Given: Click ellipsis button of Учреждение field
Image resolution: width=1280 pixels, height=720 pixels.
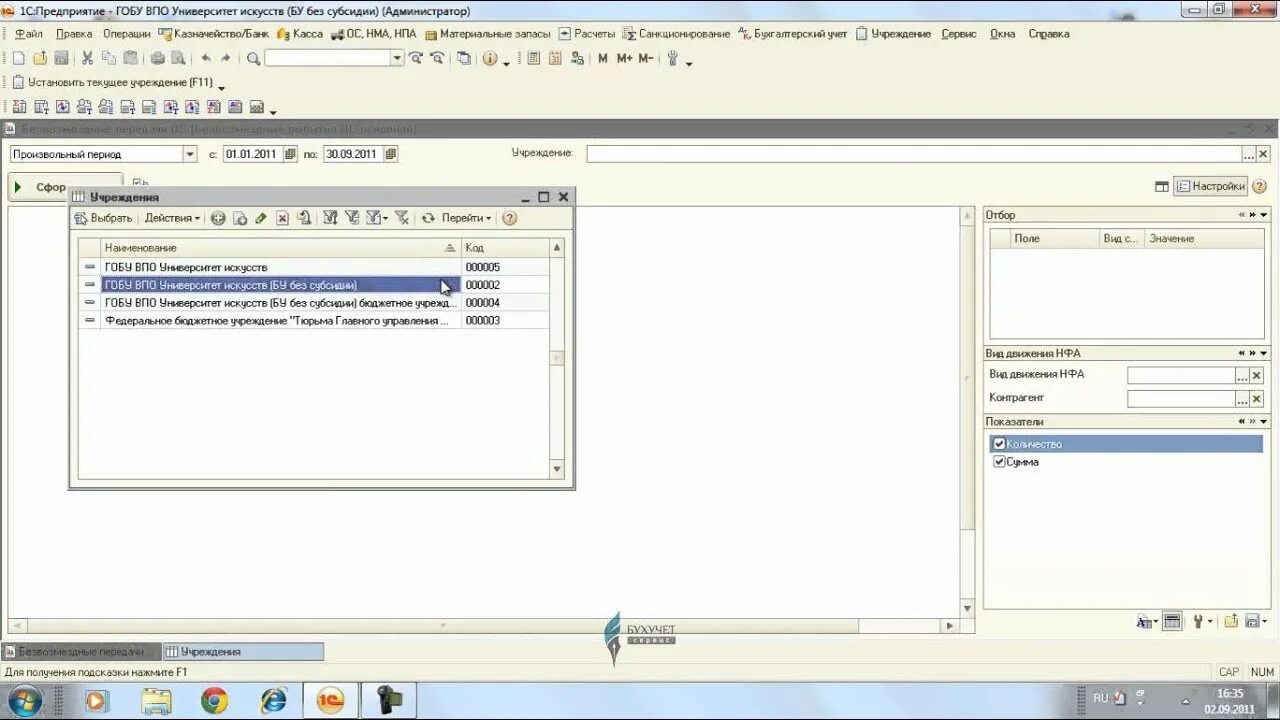Looking at the screenshot, I should (x=1248, y=154).
